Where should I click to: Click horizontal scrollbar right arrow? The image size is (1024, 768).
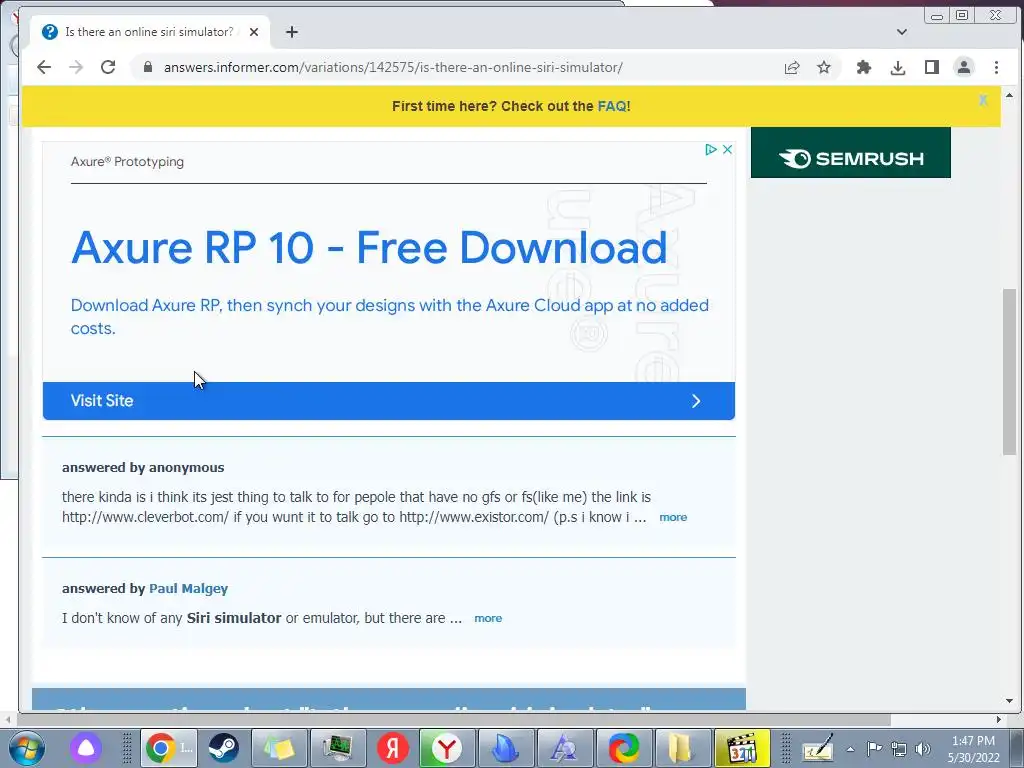(x=999, y=719)
